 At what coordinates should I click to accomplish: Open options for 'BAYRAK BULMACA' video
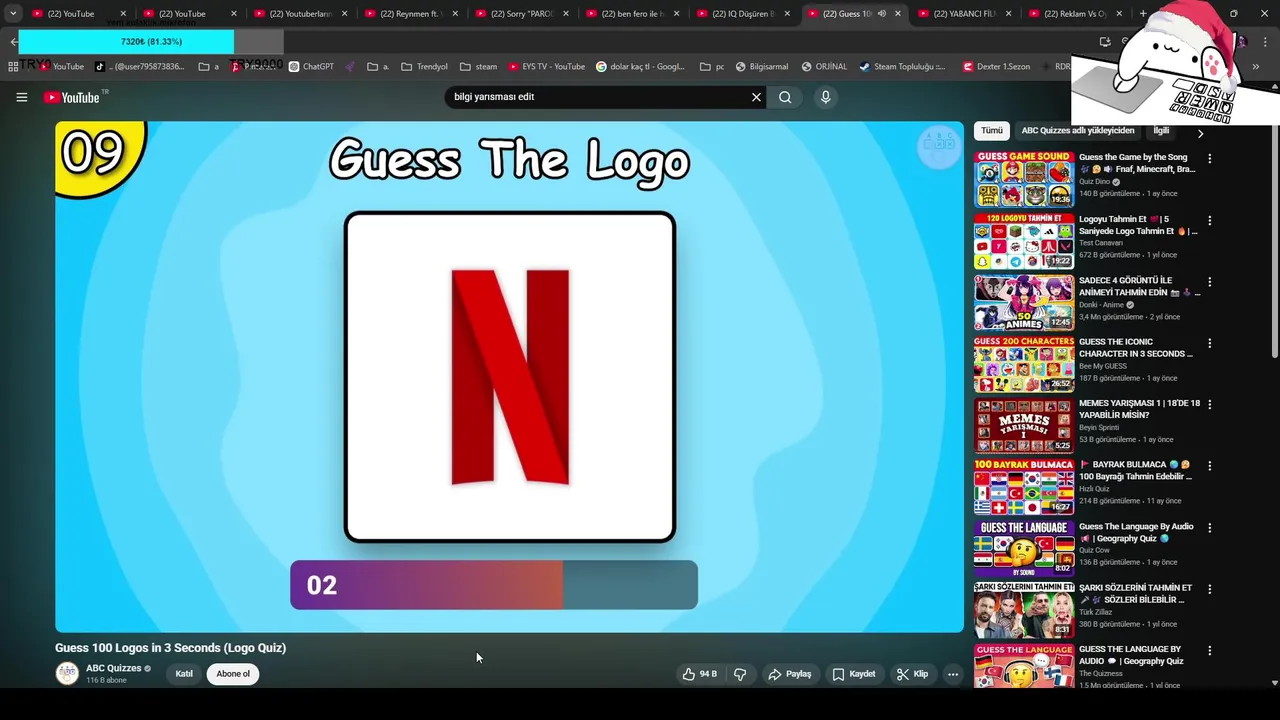pyautogui.click(x=1209, y=466)
